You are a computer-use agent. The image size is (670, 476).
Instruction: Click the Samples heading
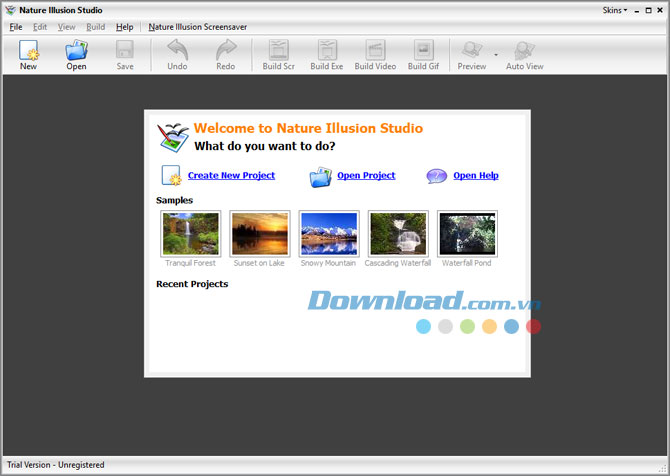click(x=174, y=200)
